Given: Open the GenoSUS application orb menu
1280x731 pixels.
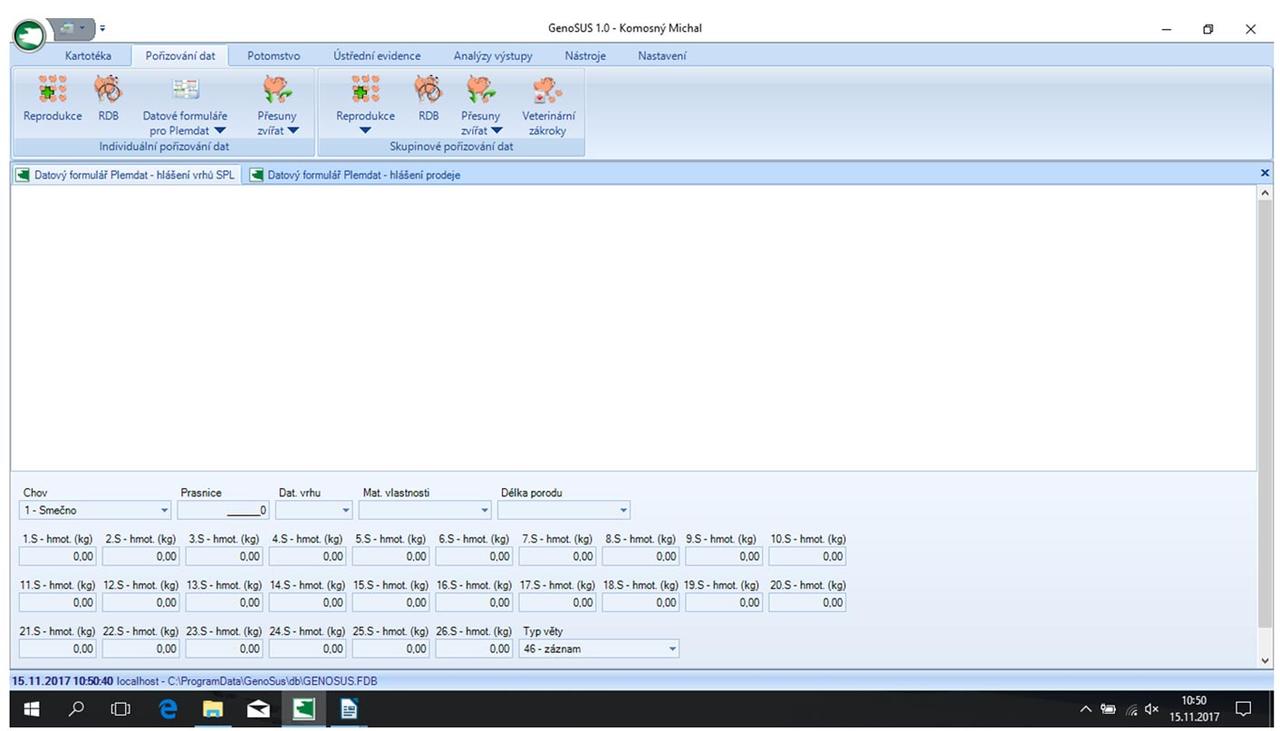Looking at the screenshot, I should click(x=30, y=35).
